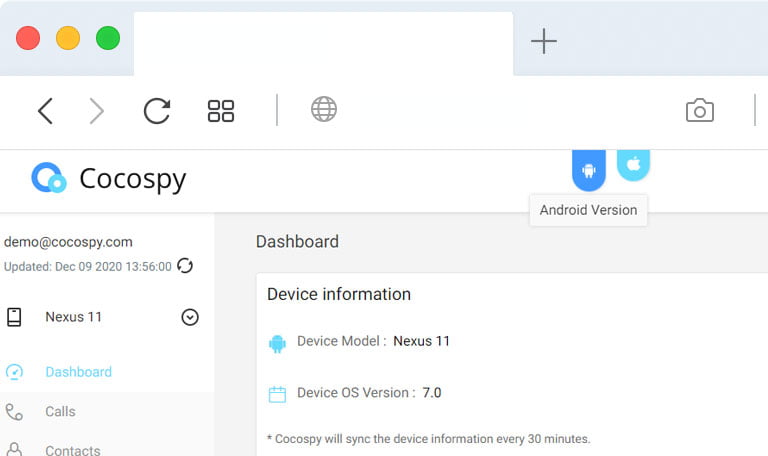768x456 pixels.
Task: Take a screenshot with the camera icon
Action: pos(699,110)
